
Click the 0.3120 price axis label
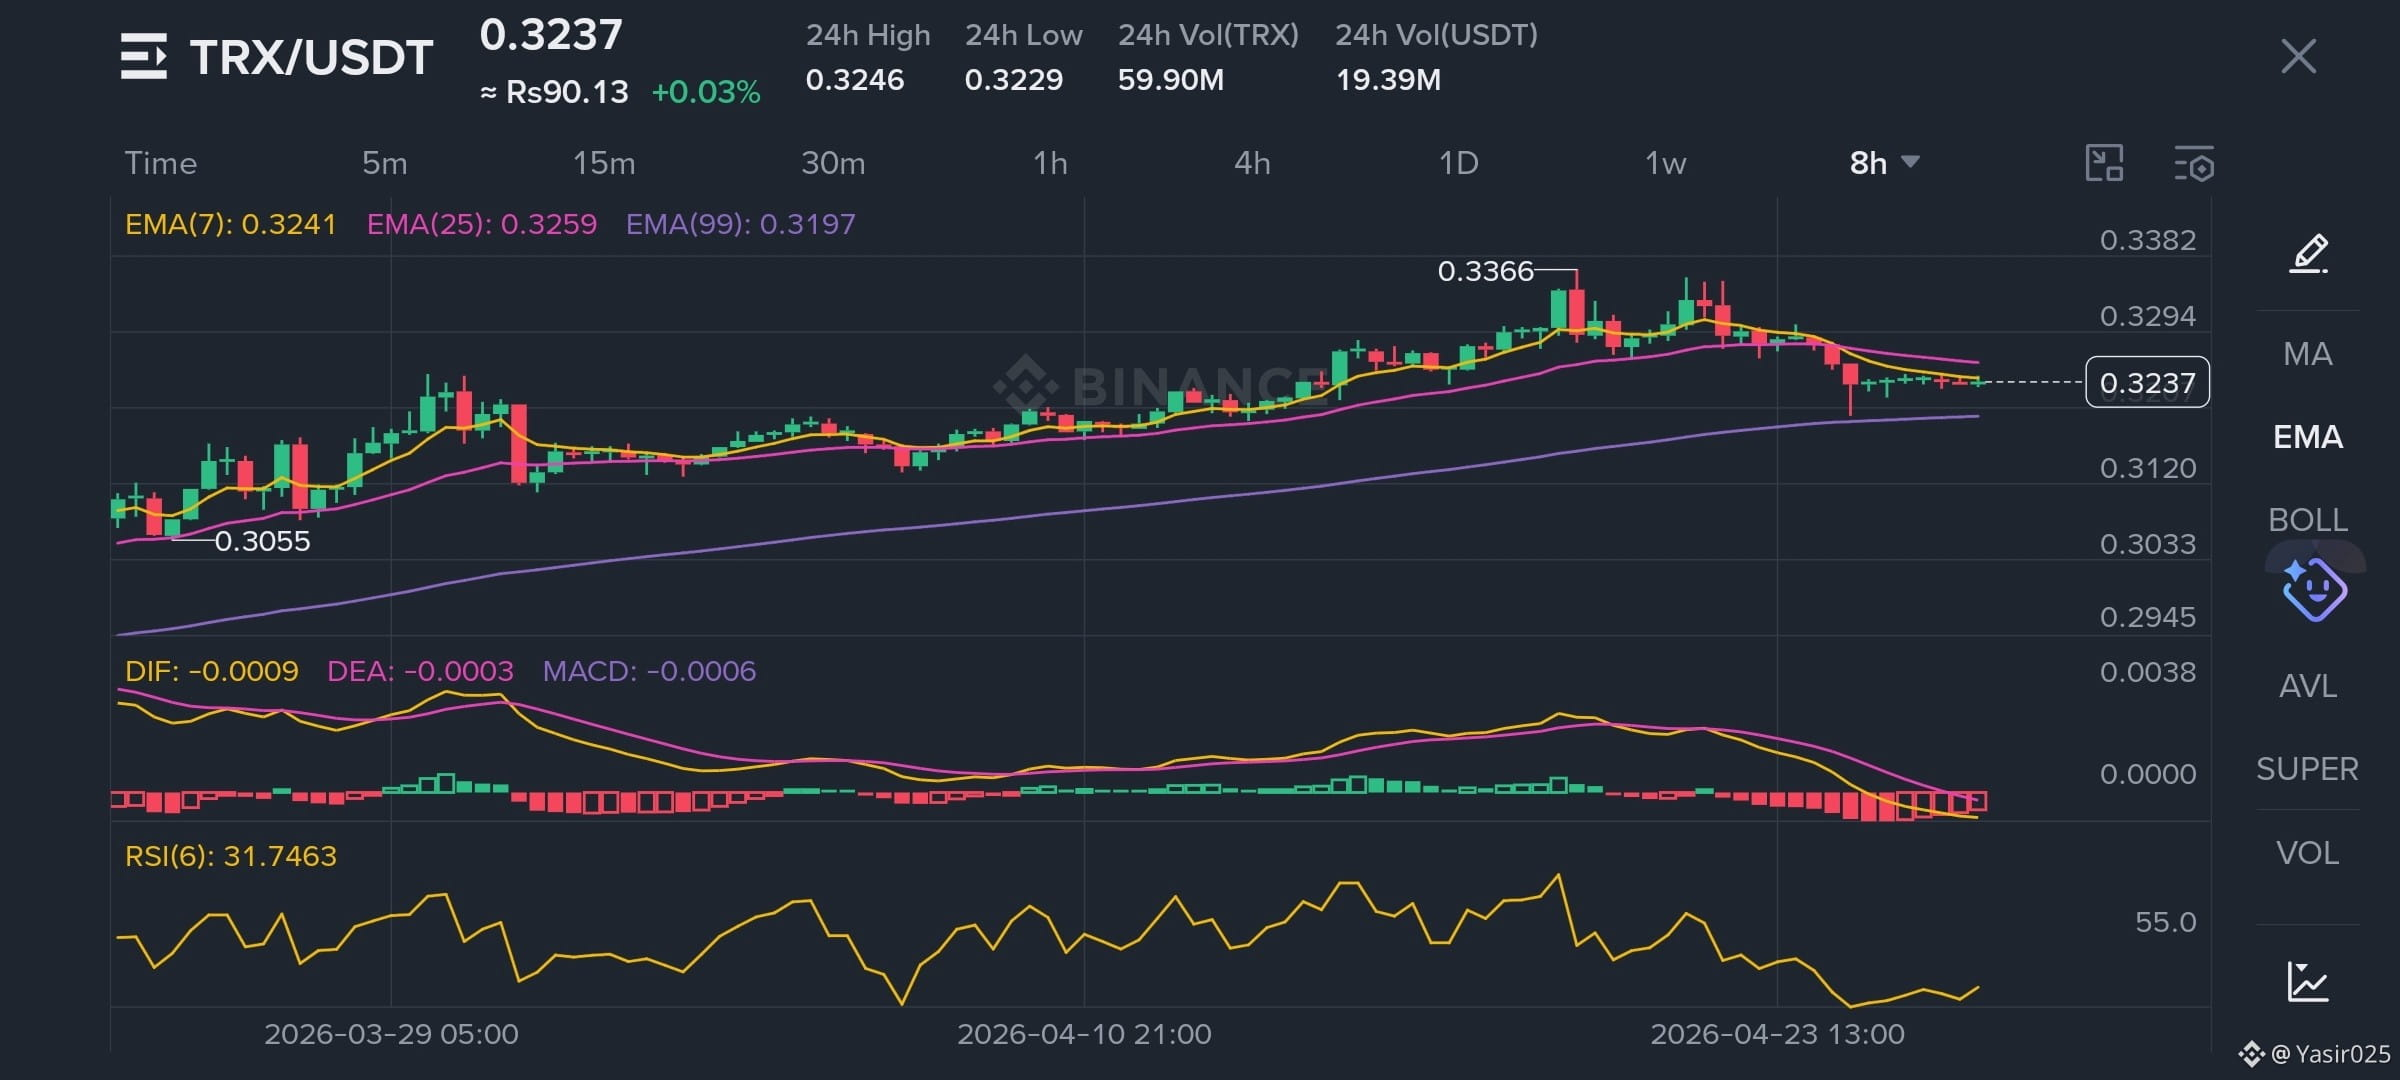click(2148, 468)
